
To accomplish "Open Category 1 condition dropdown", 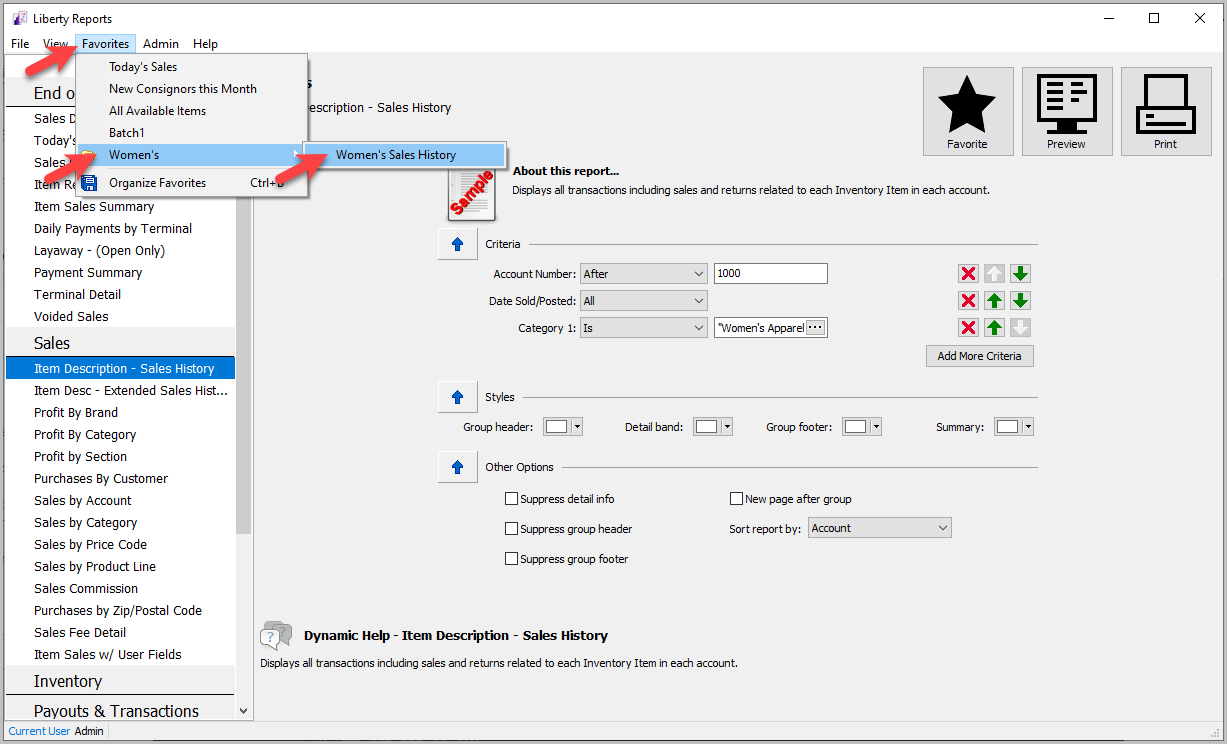I will [644, 328].
